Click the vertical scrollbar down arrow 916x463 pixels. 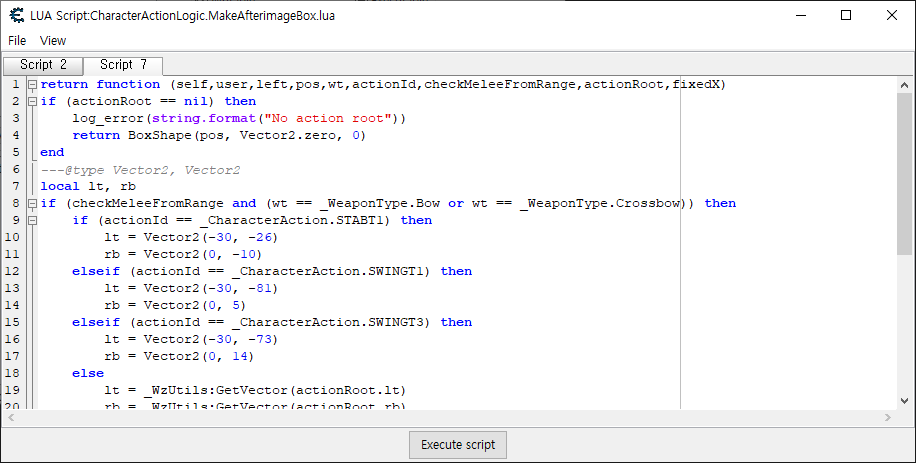tap(904, 400)
